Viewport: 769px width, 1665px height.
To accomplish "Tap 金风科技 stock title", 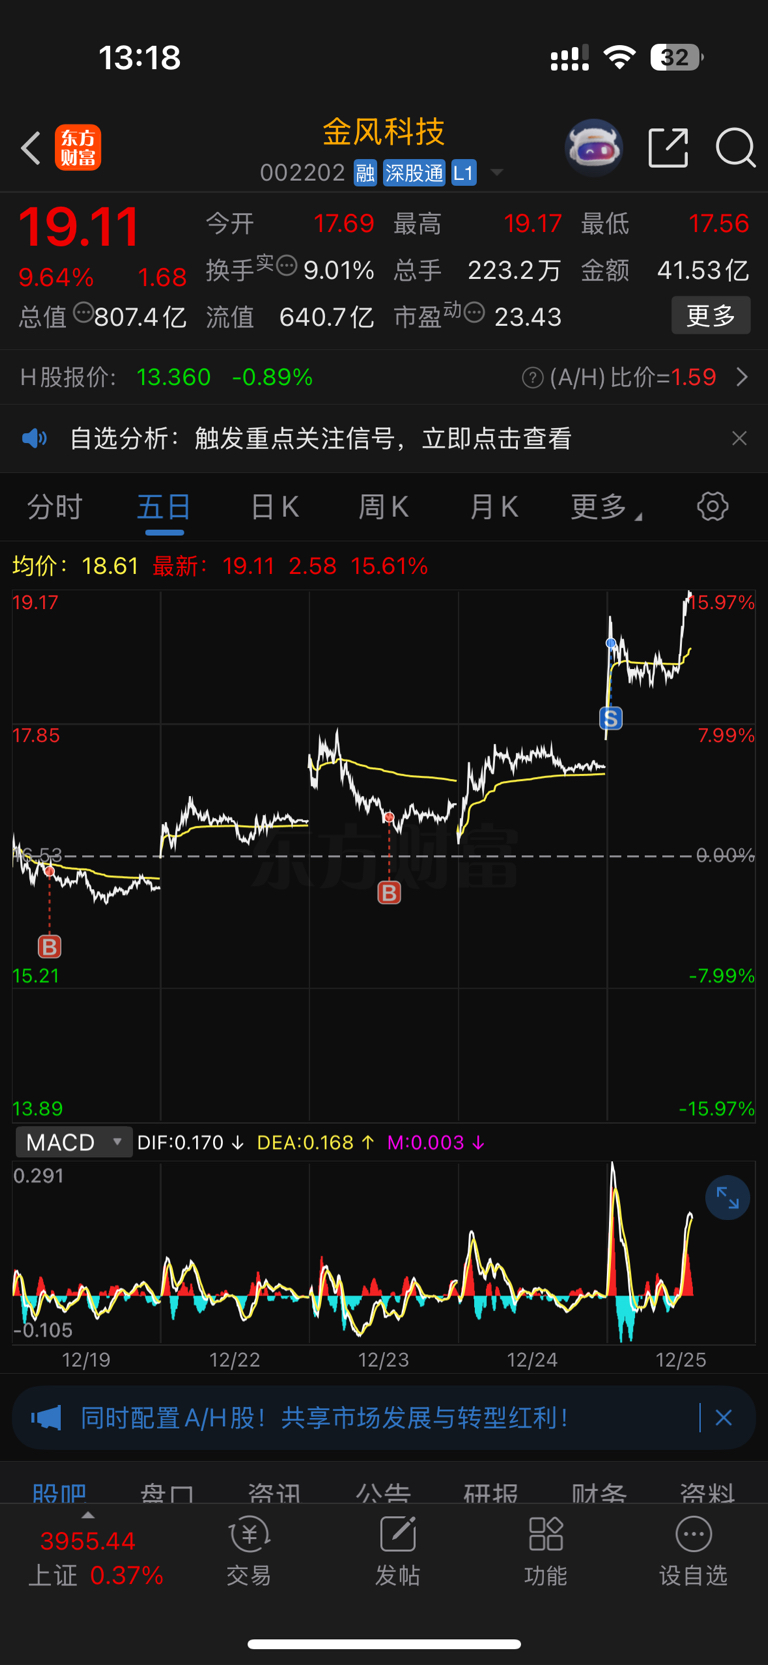I will 384,131.
